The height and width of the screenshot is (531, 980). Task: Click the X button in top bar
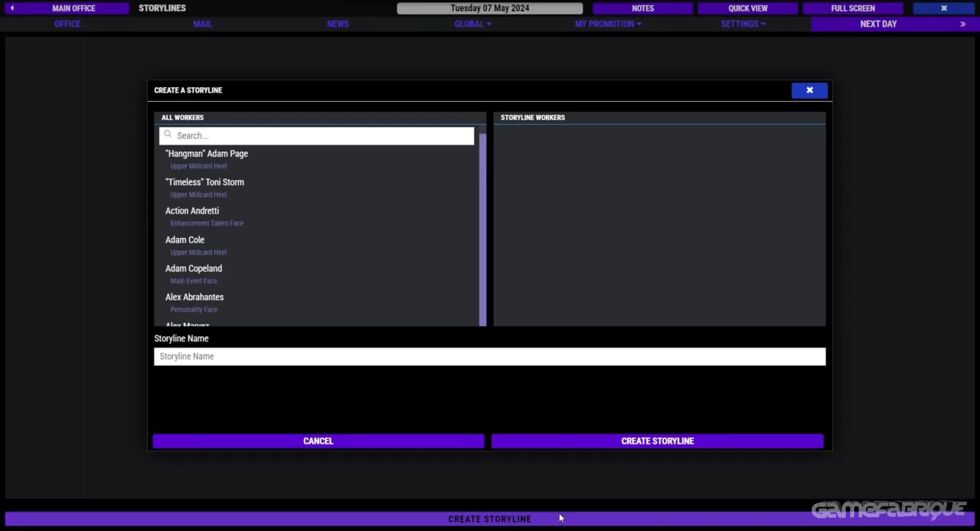click(943, 8)
